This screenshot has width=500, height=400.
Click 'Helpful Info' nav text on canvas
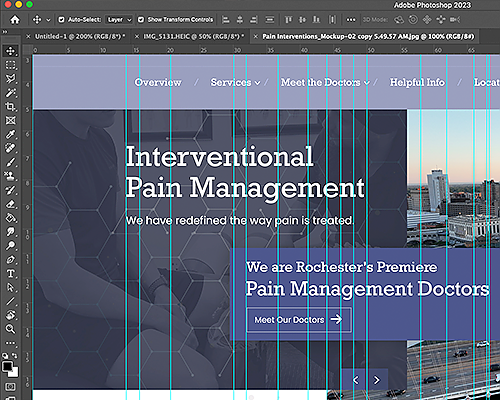(417, 82)
